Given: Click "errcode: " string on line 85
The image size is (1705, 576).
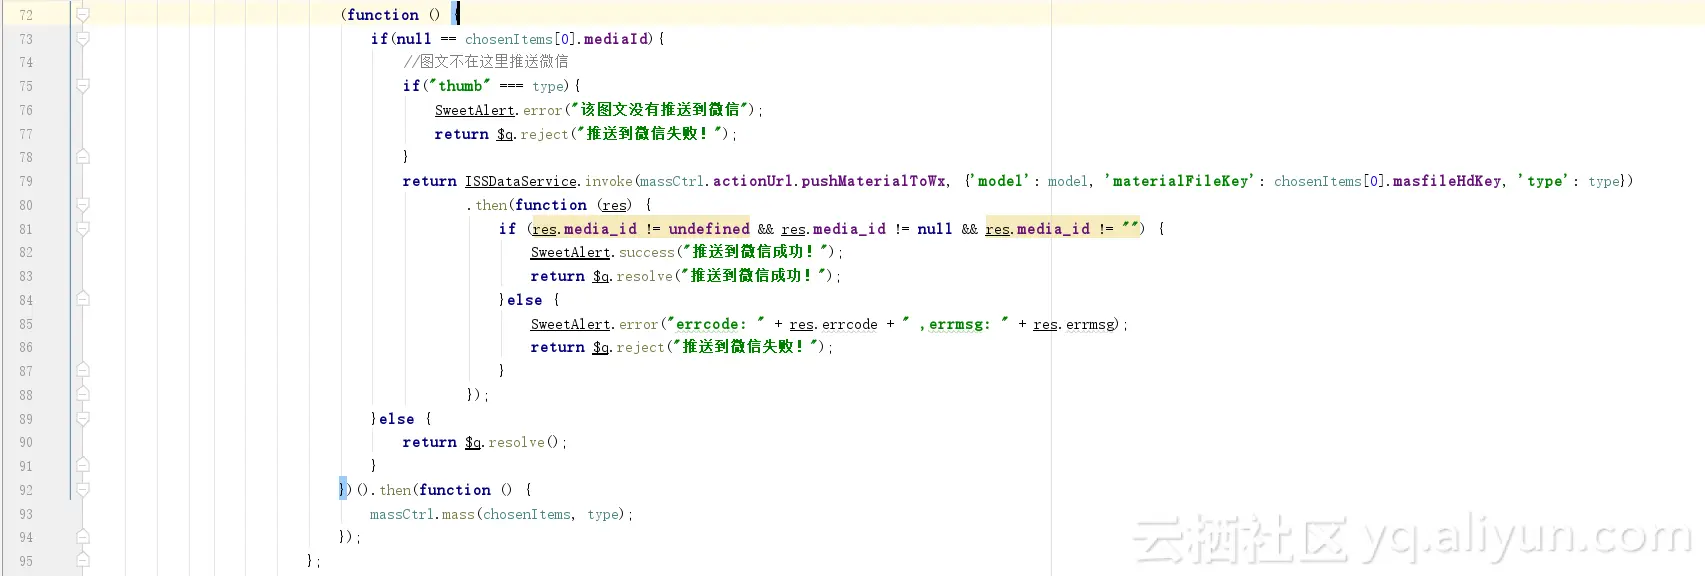Looking at the screenshot, I should pos(716,324).
